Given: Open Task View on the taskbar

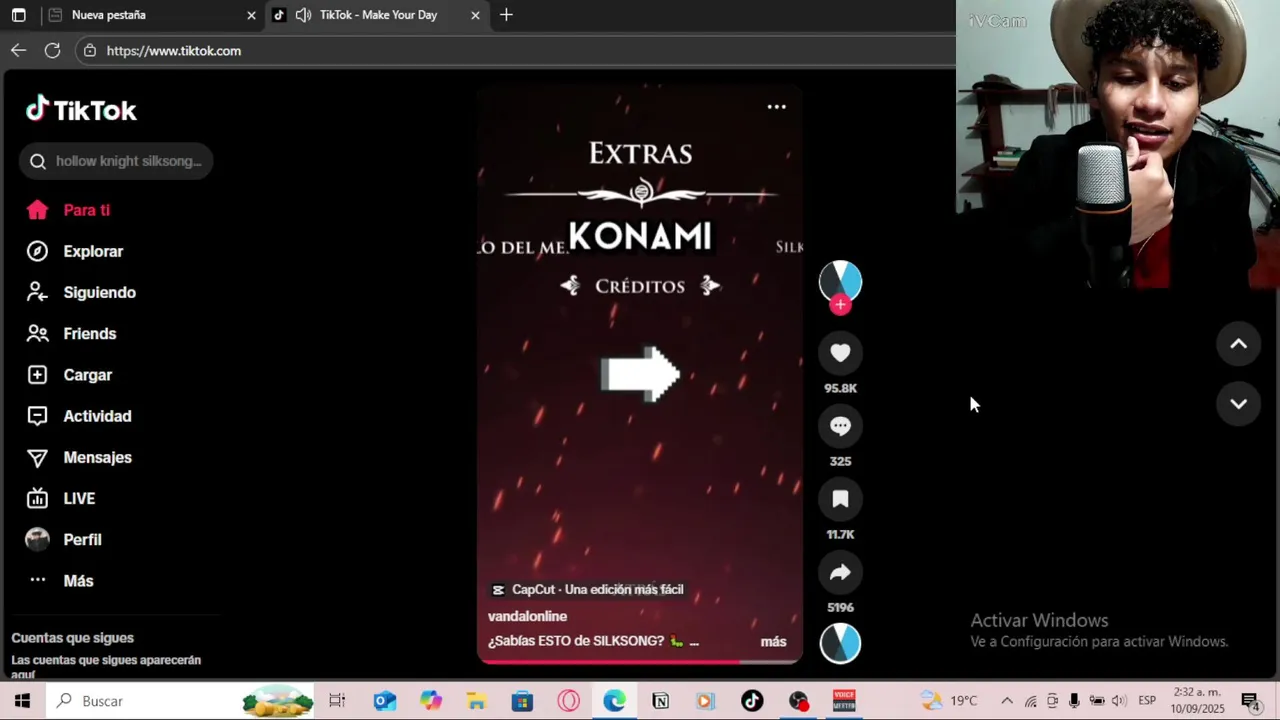Looking at the screenshot, I should pyautogui.click(x=337, y=701).
